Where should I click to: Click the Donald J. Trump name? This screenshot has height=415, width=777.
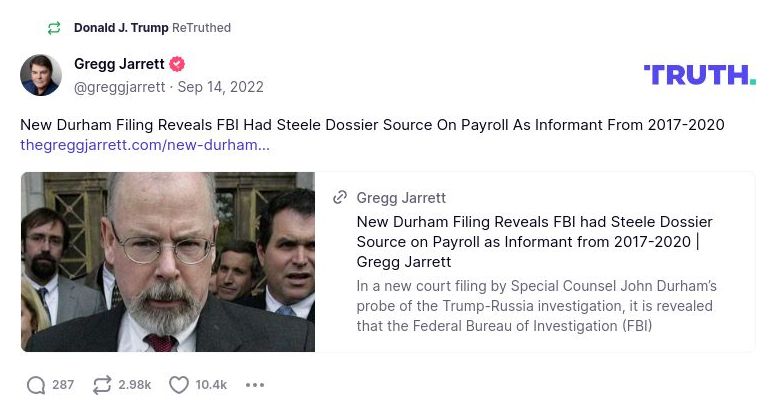(x=121, y=28)
